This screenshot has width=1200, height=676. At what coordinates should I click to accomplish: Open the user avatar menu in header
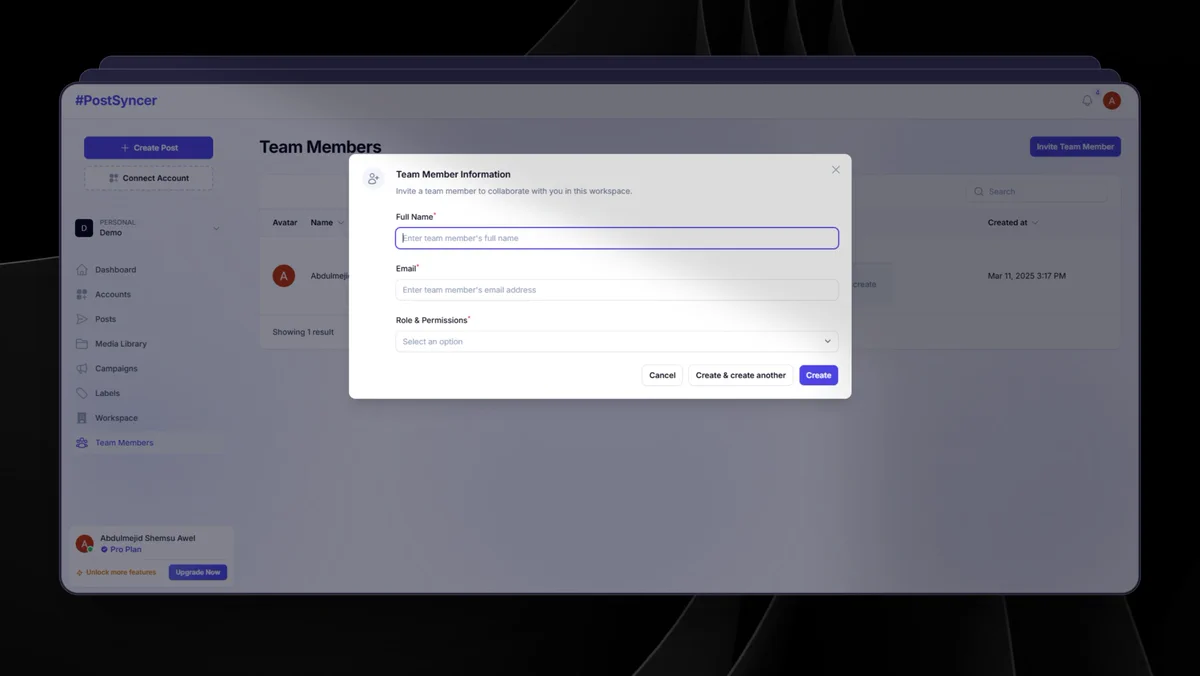1111,101
